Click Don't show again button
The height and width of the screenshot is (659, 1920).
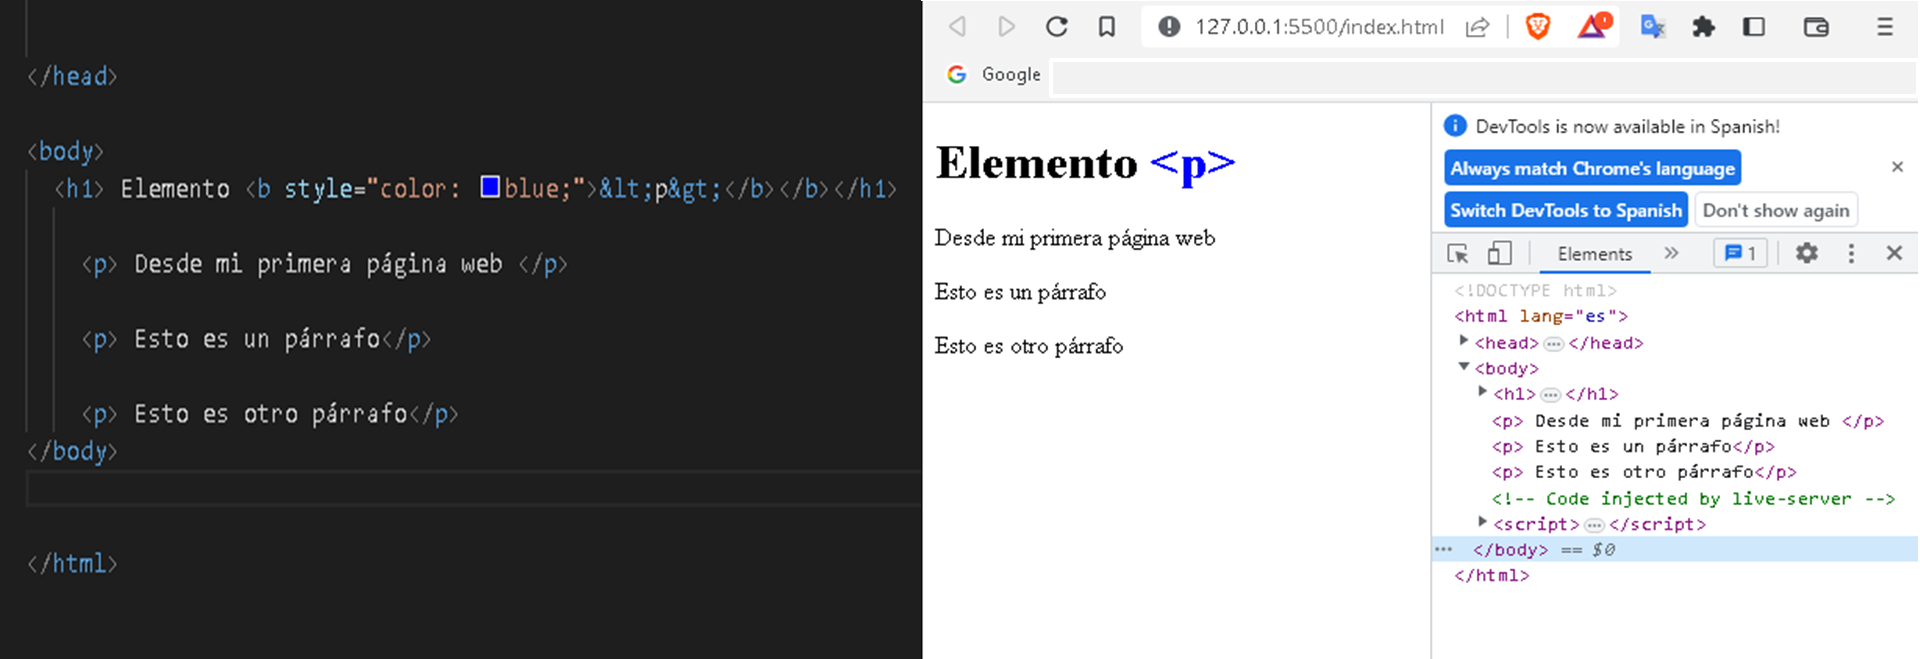tap(1775, 210)
